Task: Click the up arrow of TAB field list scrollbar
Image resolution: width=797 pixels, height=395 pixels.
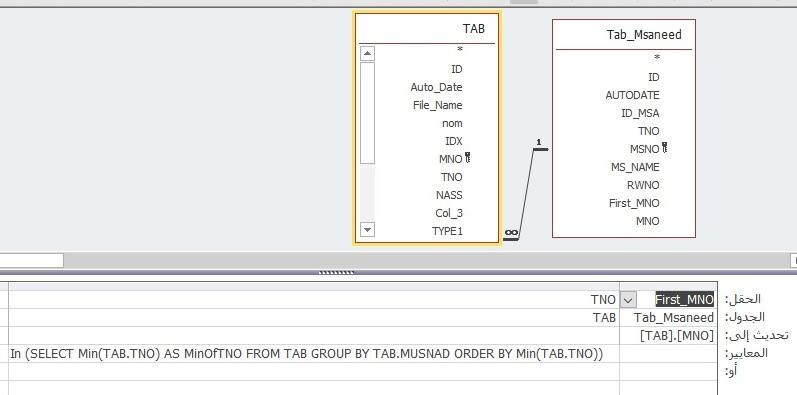Action: [x=367, y=53]
